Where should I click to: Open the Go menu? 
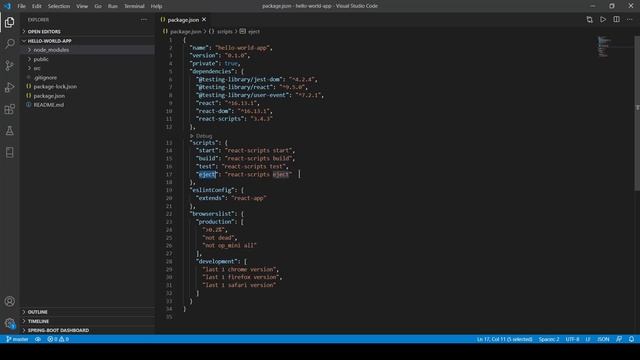pos(98,6)
